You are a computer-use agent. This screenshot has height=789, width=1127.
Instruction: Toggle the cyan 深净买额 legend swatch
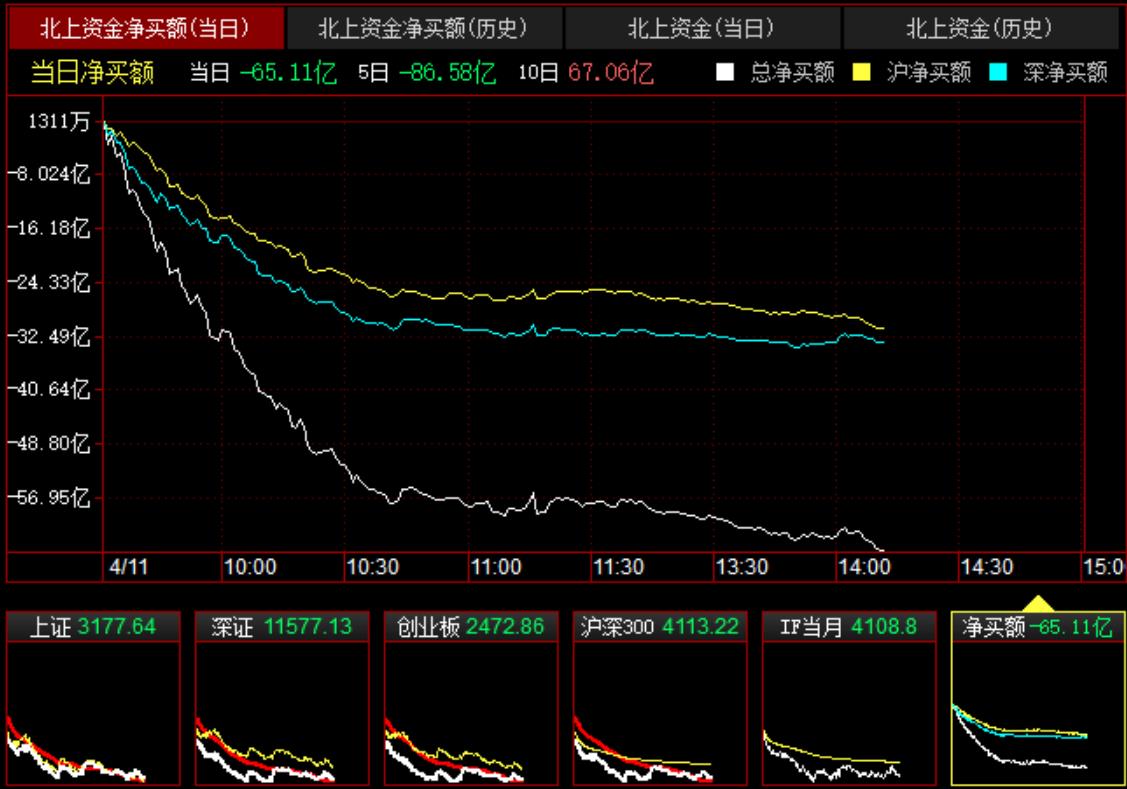[998, 73]
